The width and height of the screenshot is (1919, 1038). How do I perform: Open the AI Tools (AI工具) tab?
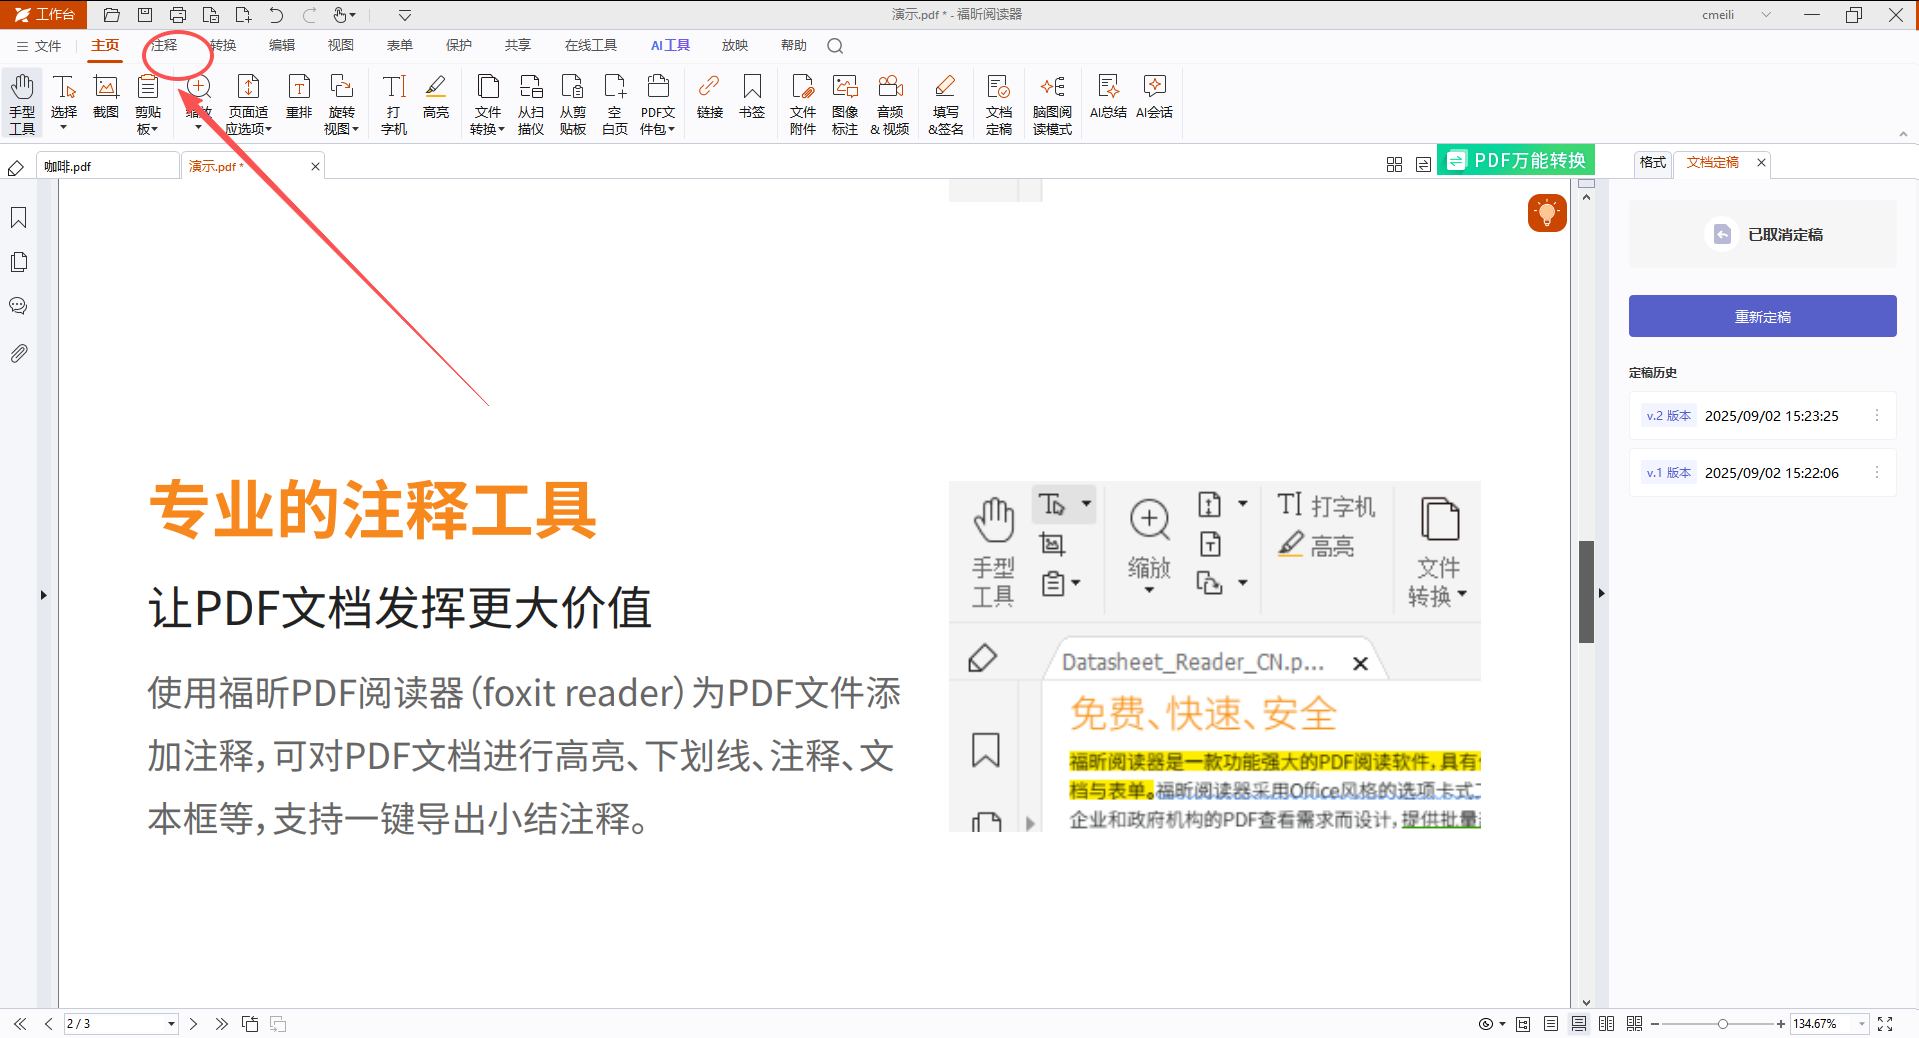click(x=670, y=46)
